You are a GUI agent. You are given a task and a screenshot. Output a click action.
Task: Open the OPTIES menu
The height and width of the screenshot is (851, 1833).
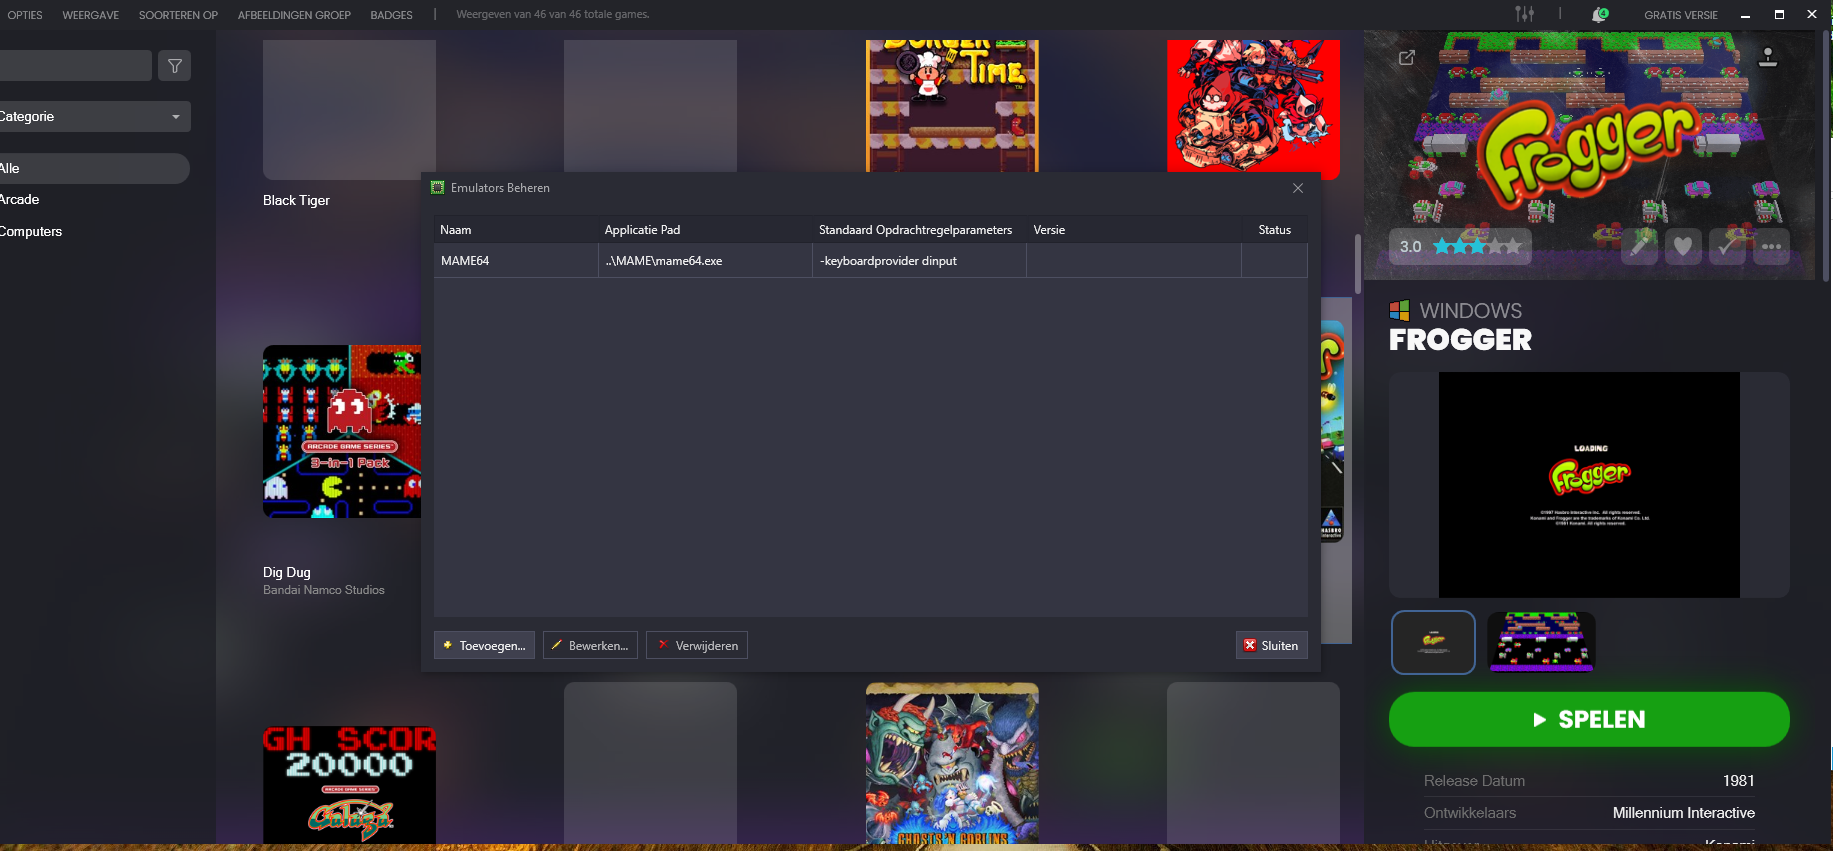click(x=25, y=15)
